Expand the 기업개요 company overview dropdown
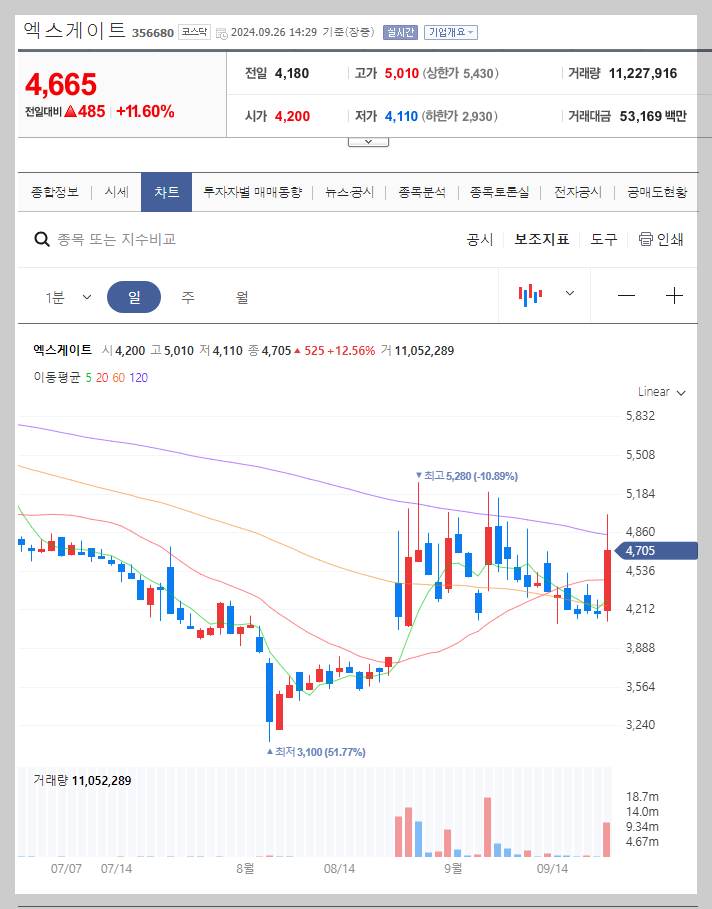712x909 pixels. tap(452, 29)
